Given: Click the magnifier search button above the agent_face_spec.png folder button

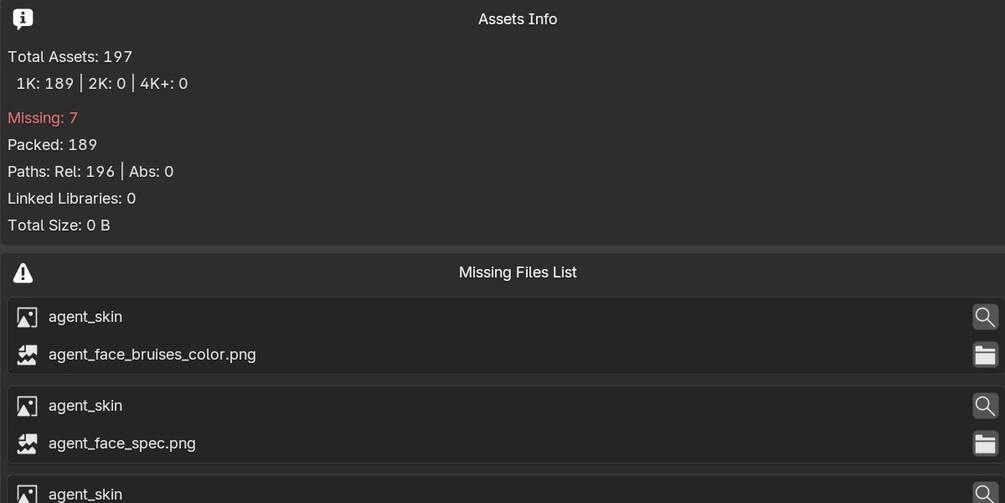Looking at the screenshot, I should 985,406.
